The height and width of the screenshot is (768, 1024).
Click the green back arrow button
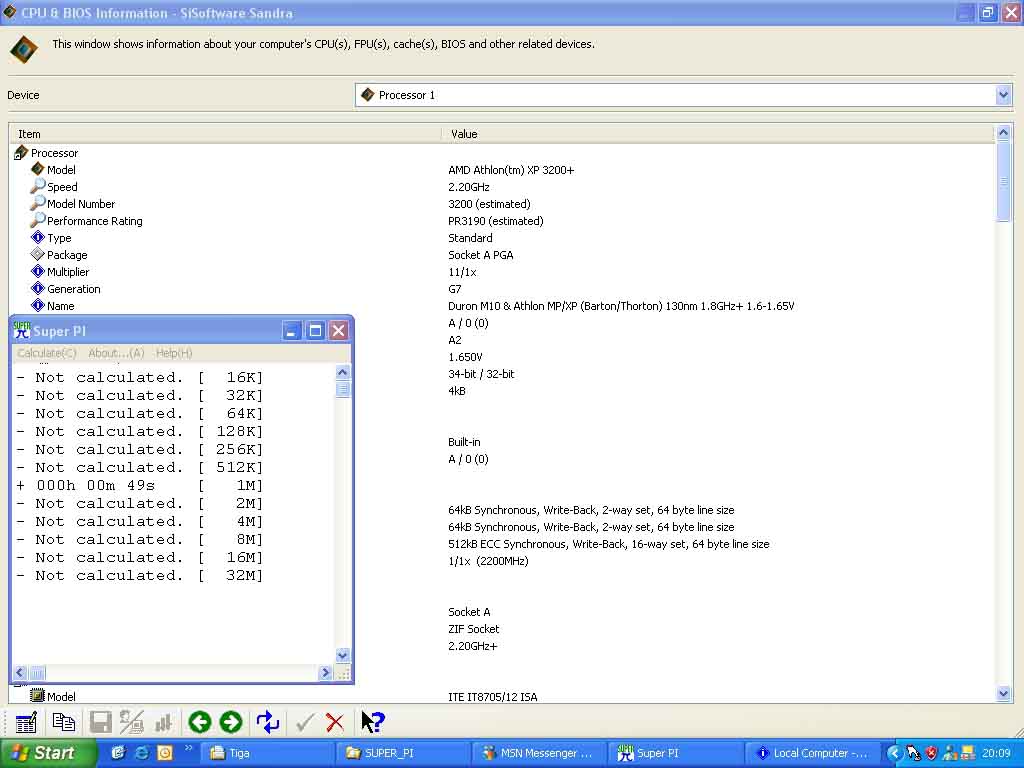(x=200, y=722)
